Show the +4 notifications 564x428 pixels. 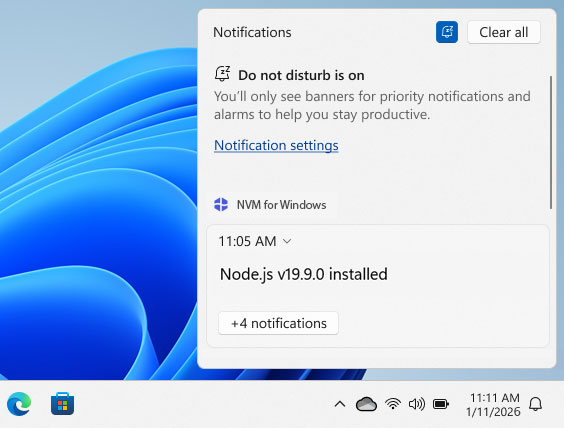point(278,323)
